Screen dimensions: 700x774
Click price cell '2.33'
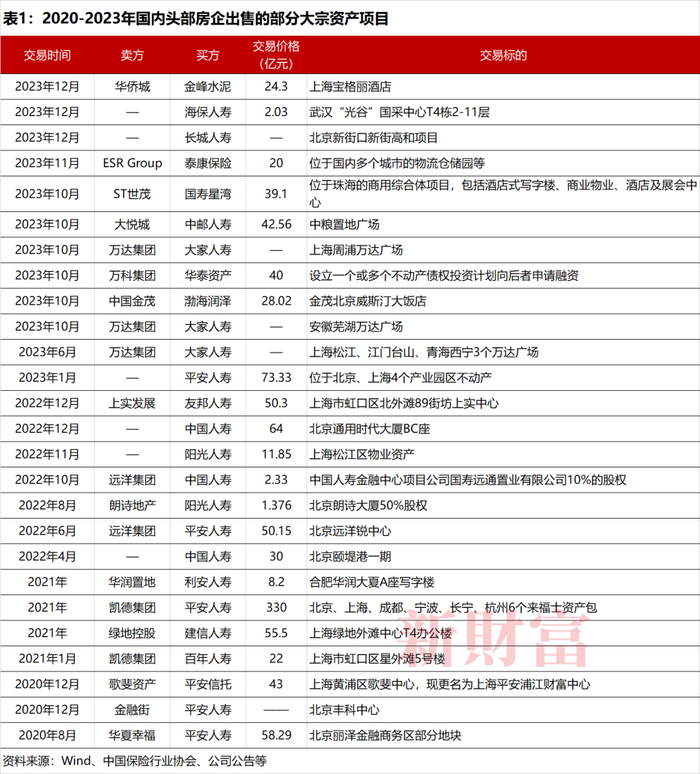pos(276,480)
